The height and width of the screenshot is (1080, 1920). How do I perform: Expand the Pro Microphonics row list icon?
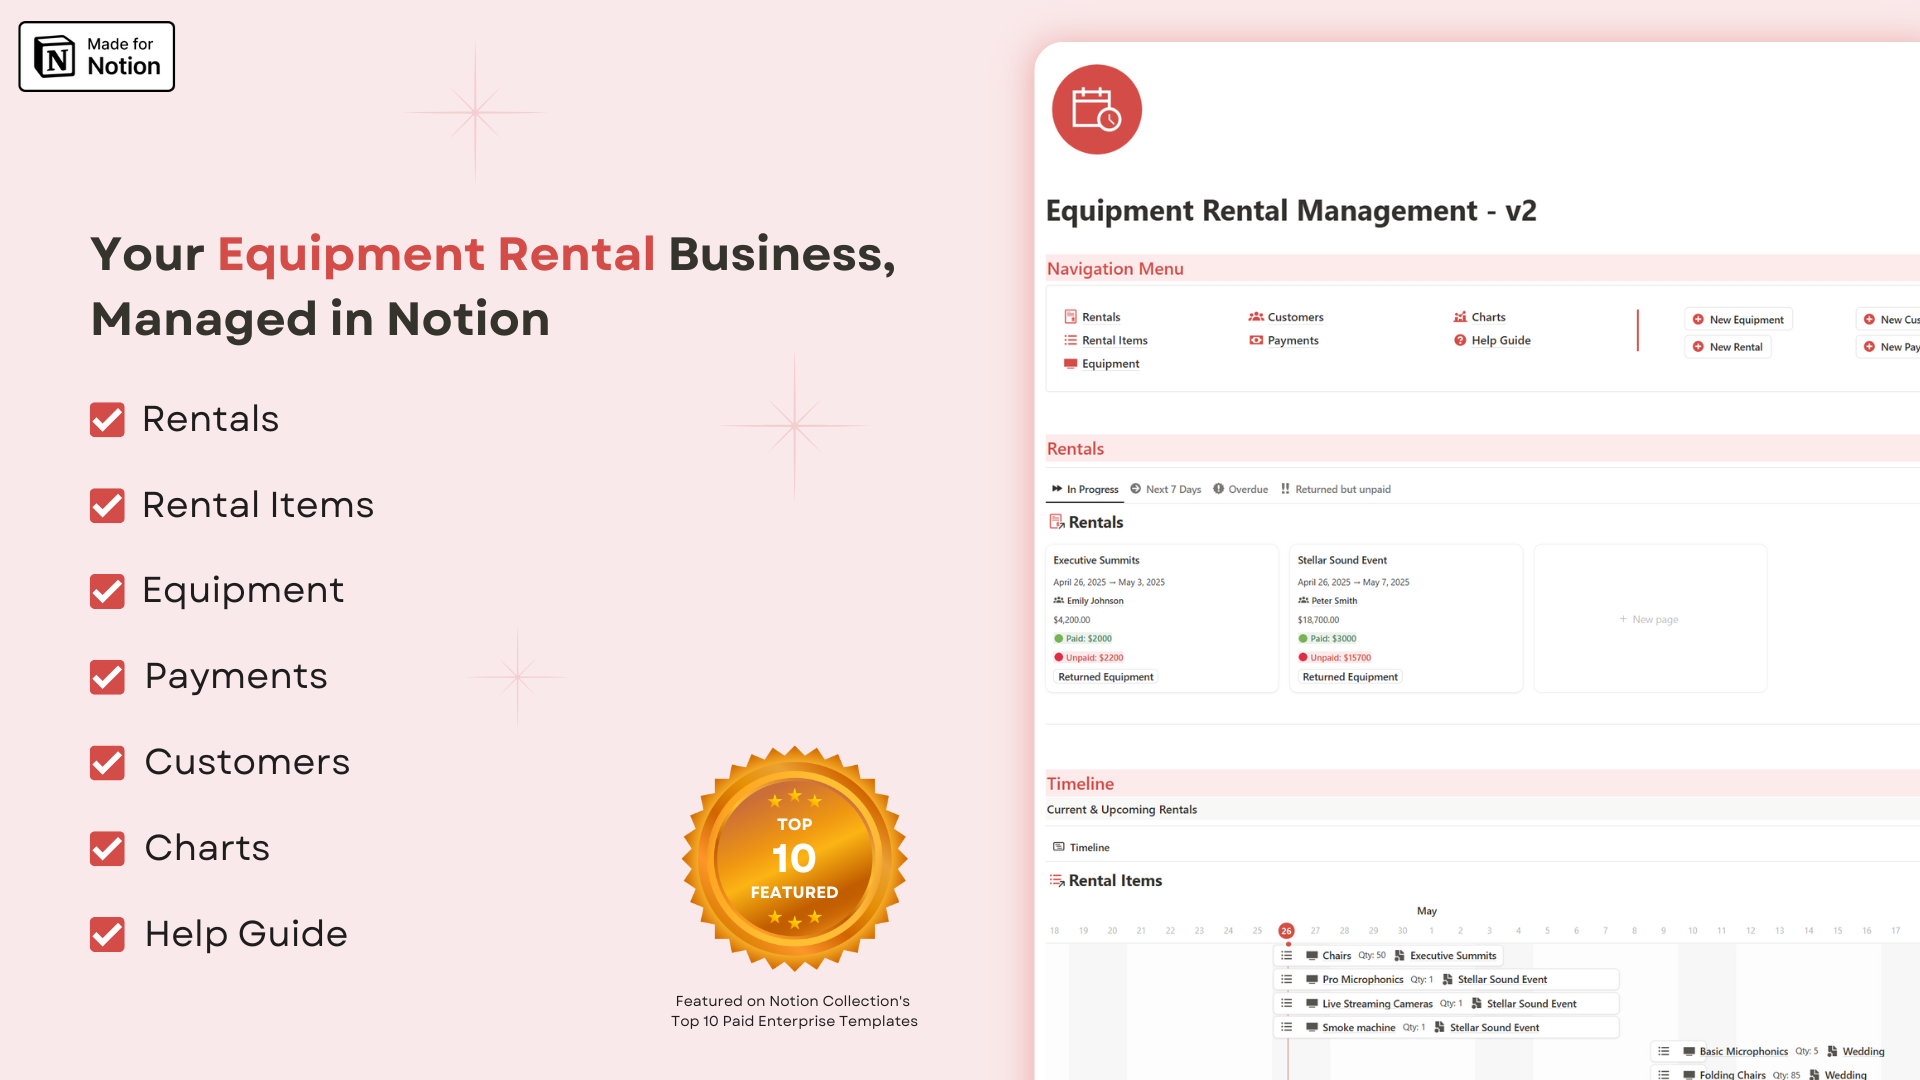1287,979
